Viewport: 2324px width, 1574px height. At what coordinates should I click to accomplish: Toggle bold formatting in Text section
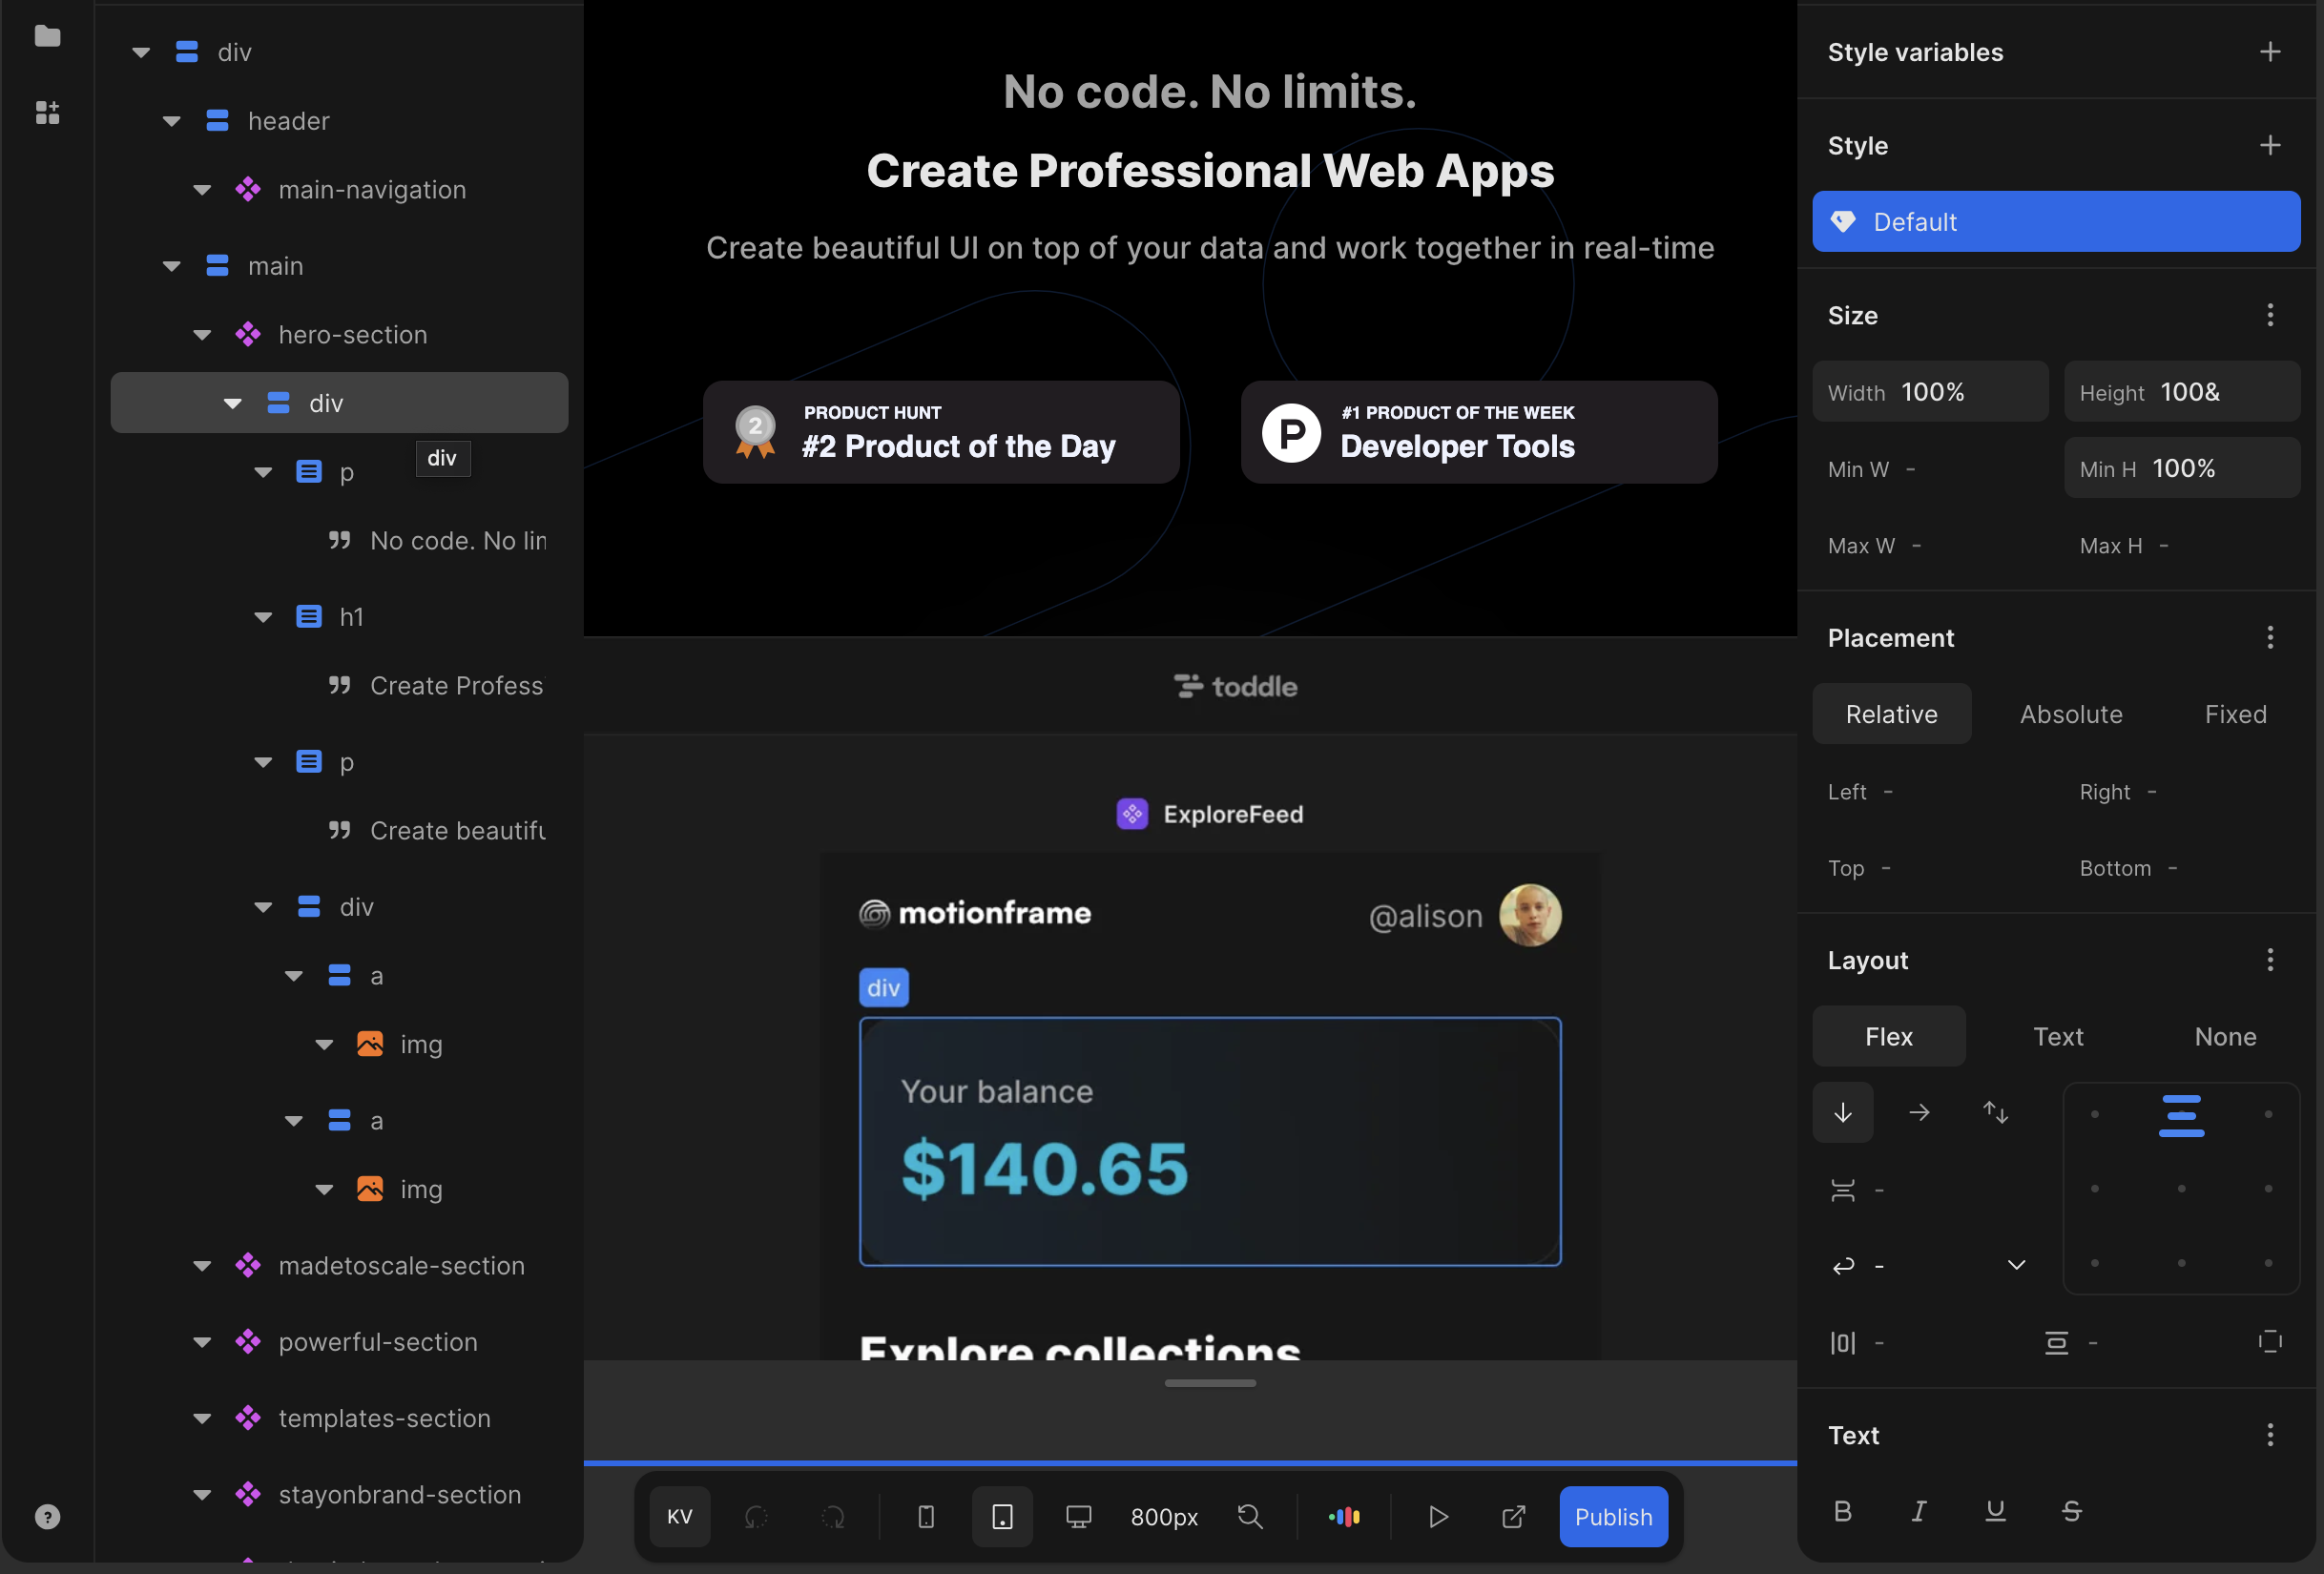pyautogui.click(x=1843, y=1511)
